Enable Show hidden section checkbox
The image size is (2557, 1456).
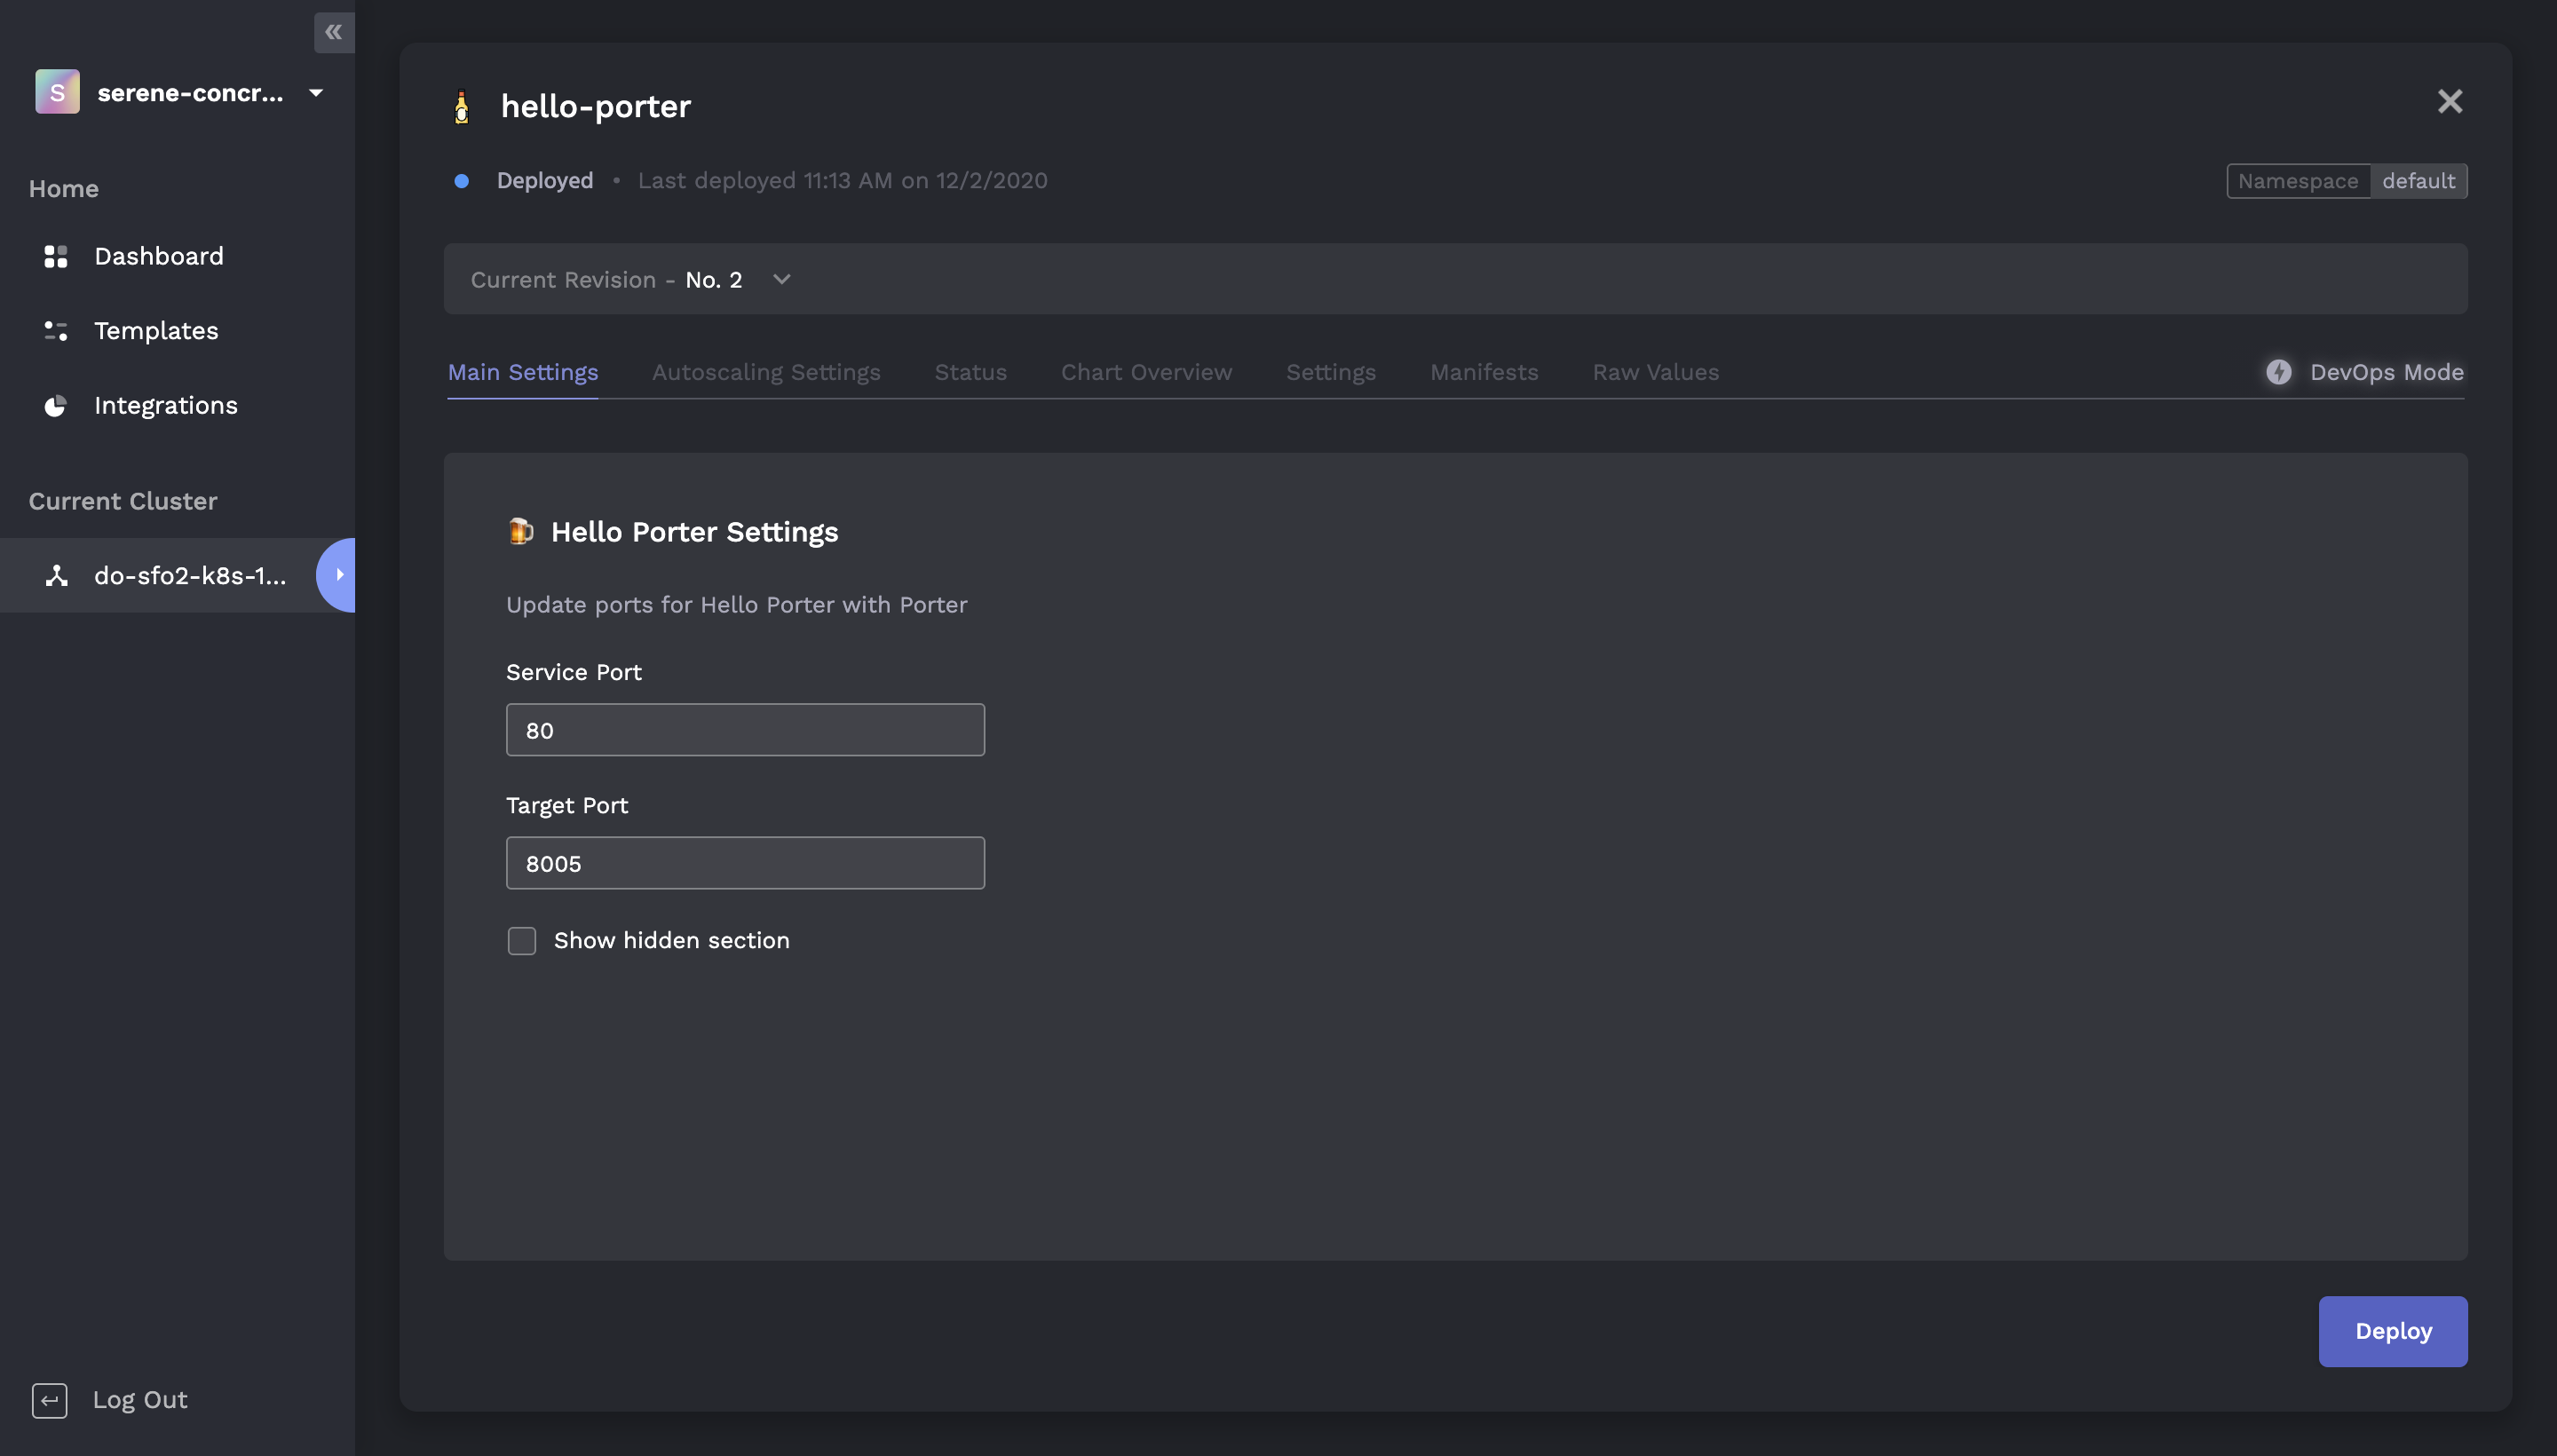[521, 940]
